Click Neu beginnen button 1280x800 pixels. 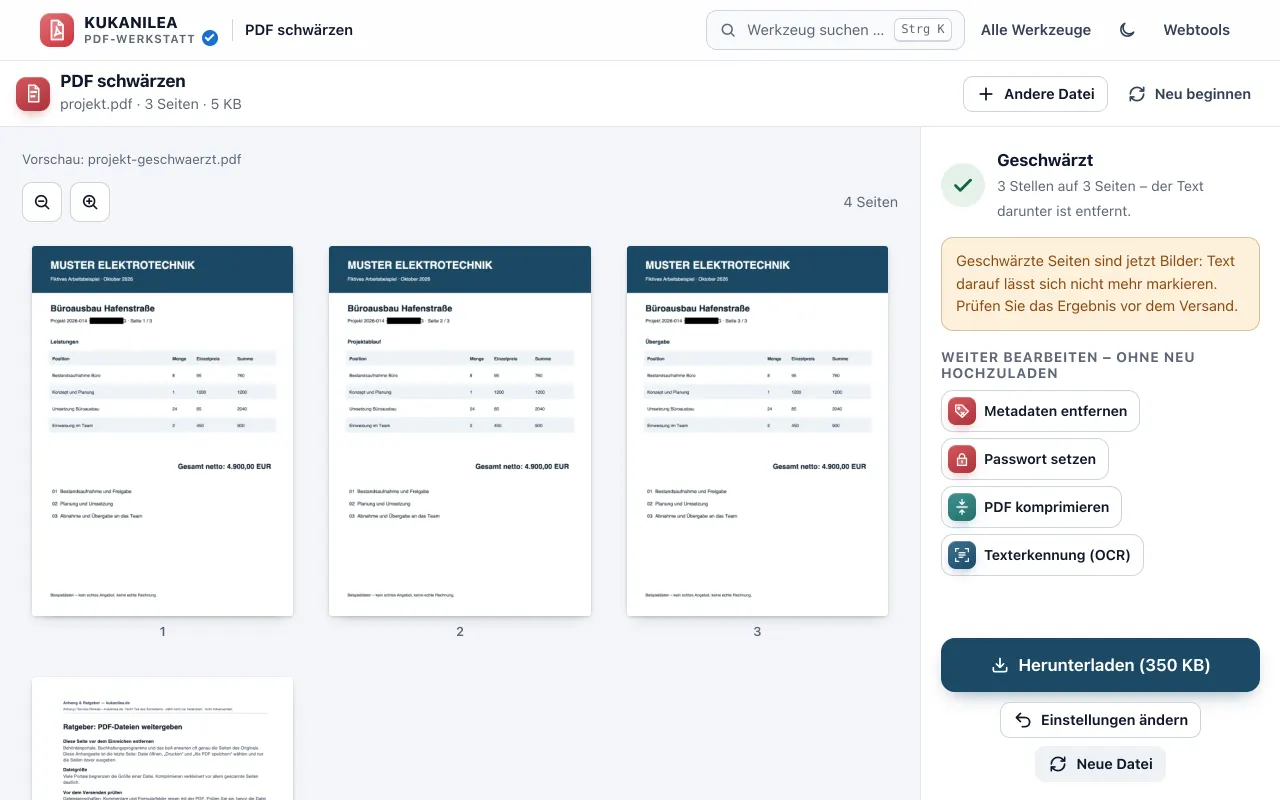click(1189, 94)
